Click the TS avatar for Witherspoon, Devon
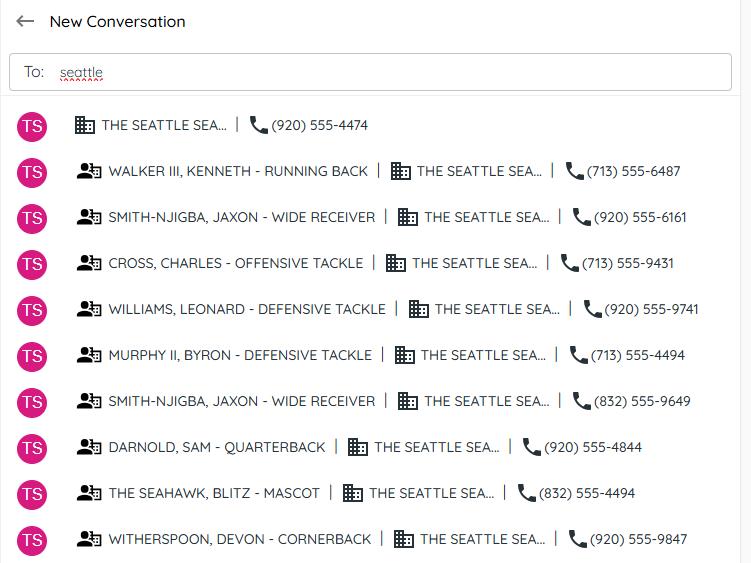 pos(32,539)
